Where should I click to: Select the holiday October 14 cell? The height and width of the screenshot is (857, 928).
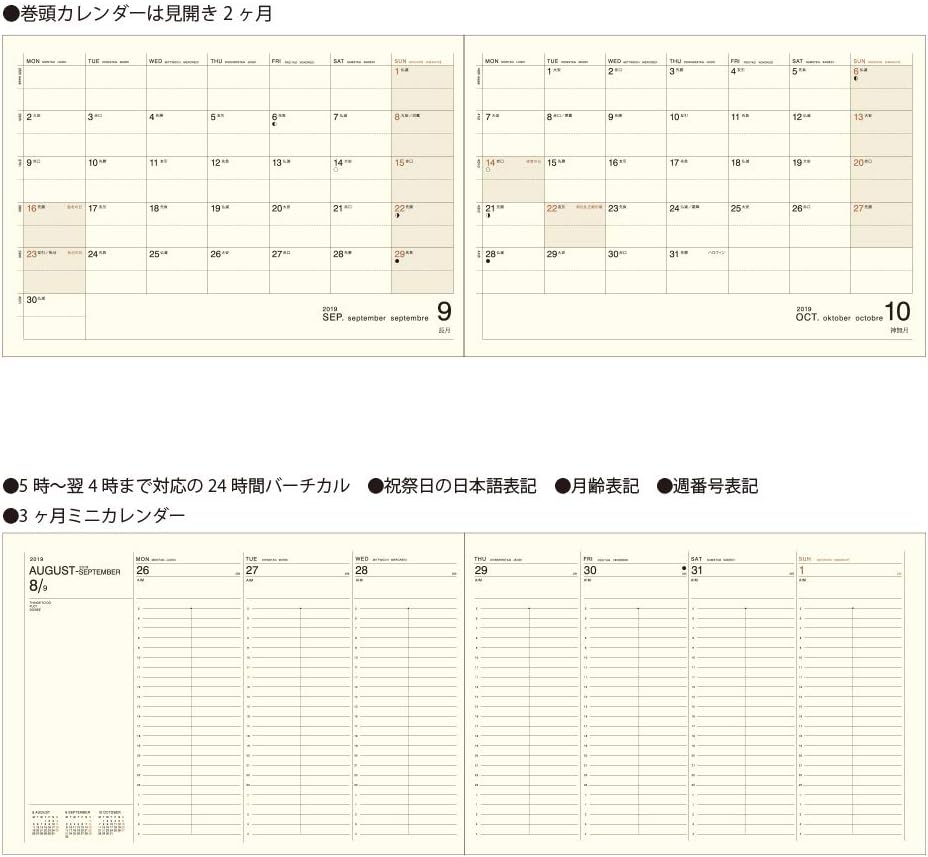click(514, 179)
